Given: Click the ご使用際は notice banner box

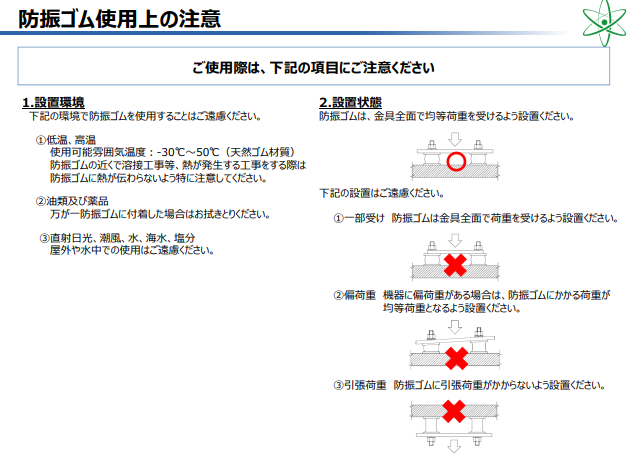Looking at the screenshot, I should pos(313,67).
